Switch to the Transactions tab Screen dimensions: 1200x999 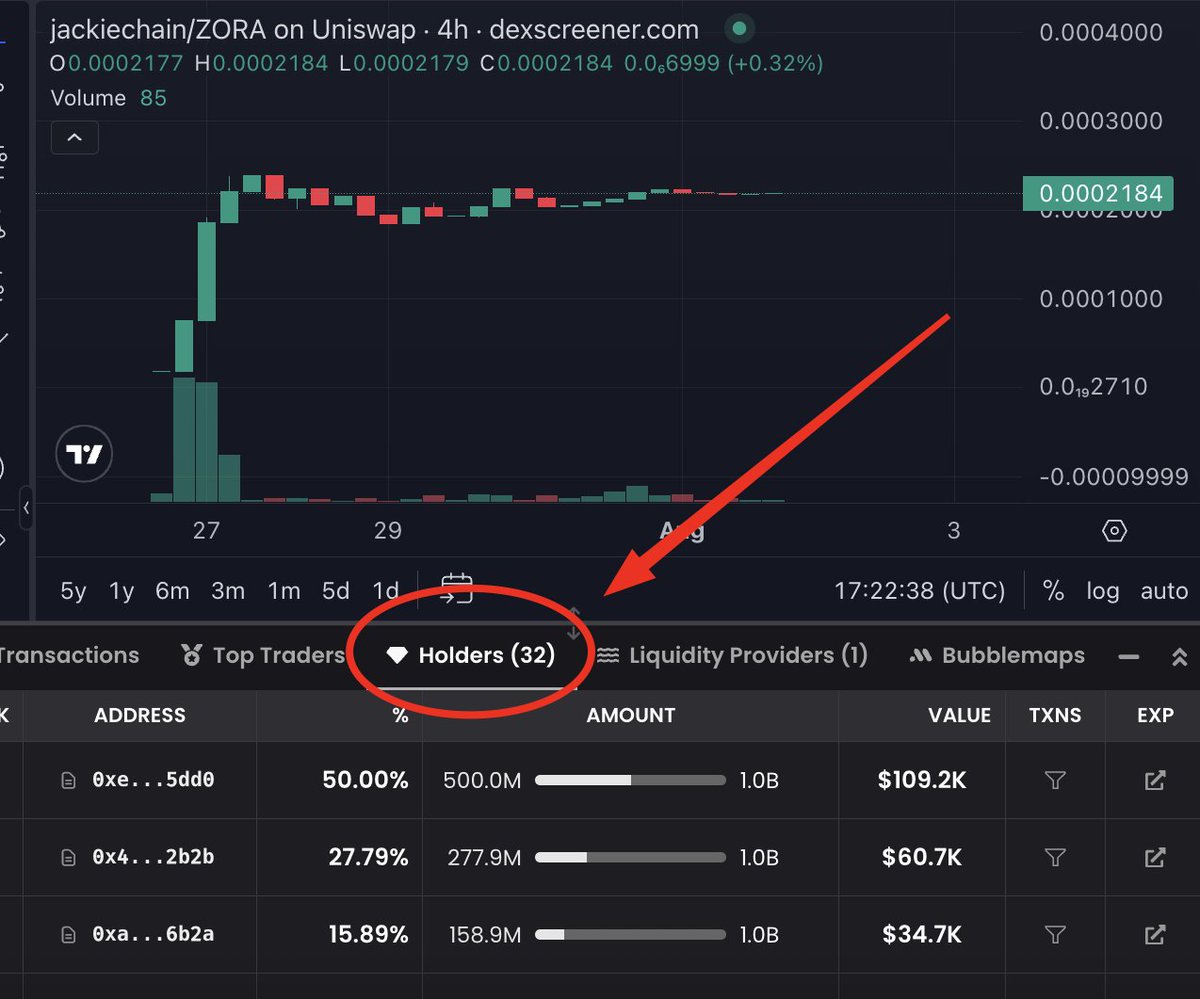pyautogui.click(x=68, y=656)
